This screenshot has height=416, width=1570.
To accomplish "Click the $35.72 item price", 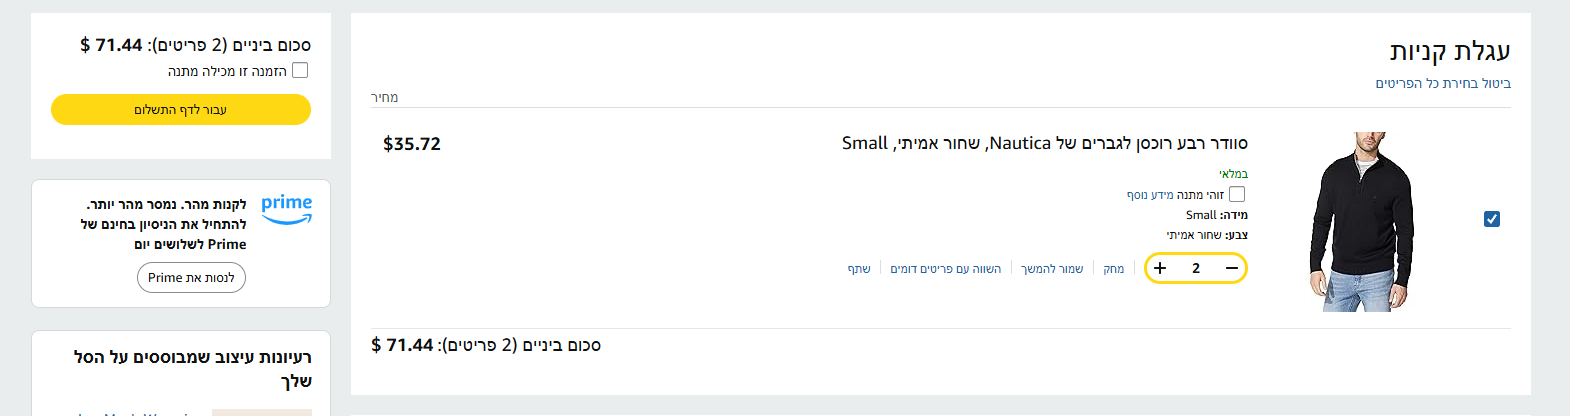I will pyautogui.click(x=412, y=144).
